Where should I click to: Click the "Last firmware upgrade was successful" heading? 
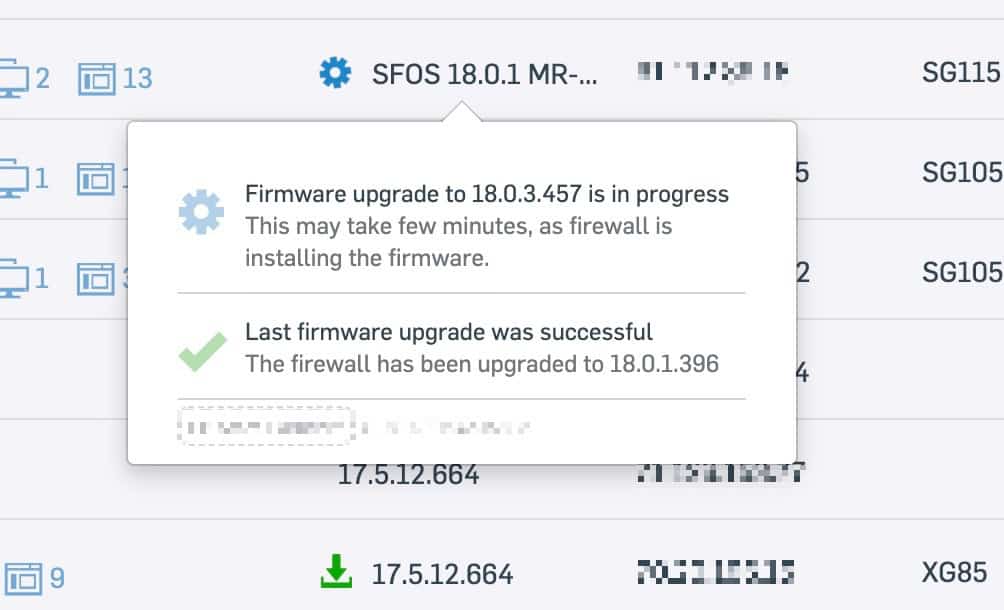point(449,331)
